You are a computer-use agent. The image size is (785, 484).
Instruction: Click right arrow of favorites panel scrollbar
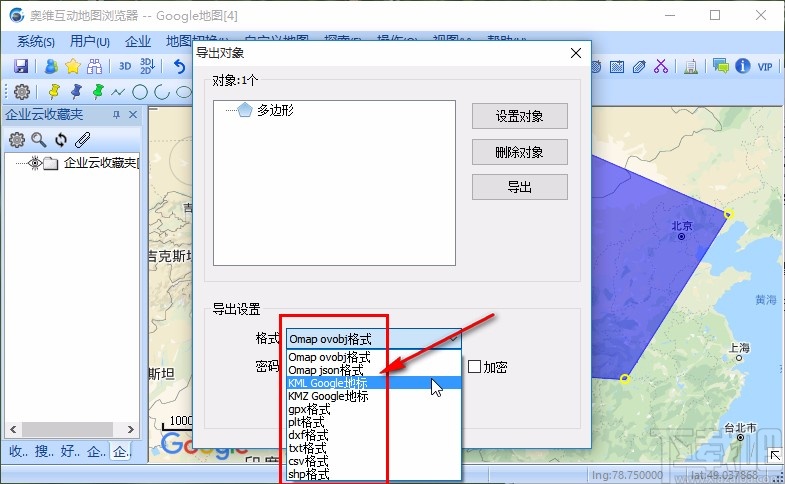tap(131, 429)
